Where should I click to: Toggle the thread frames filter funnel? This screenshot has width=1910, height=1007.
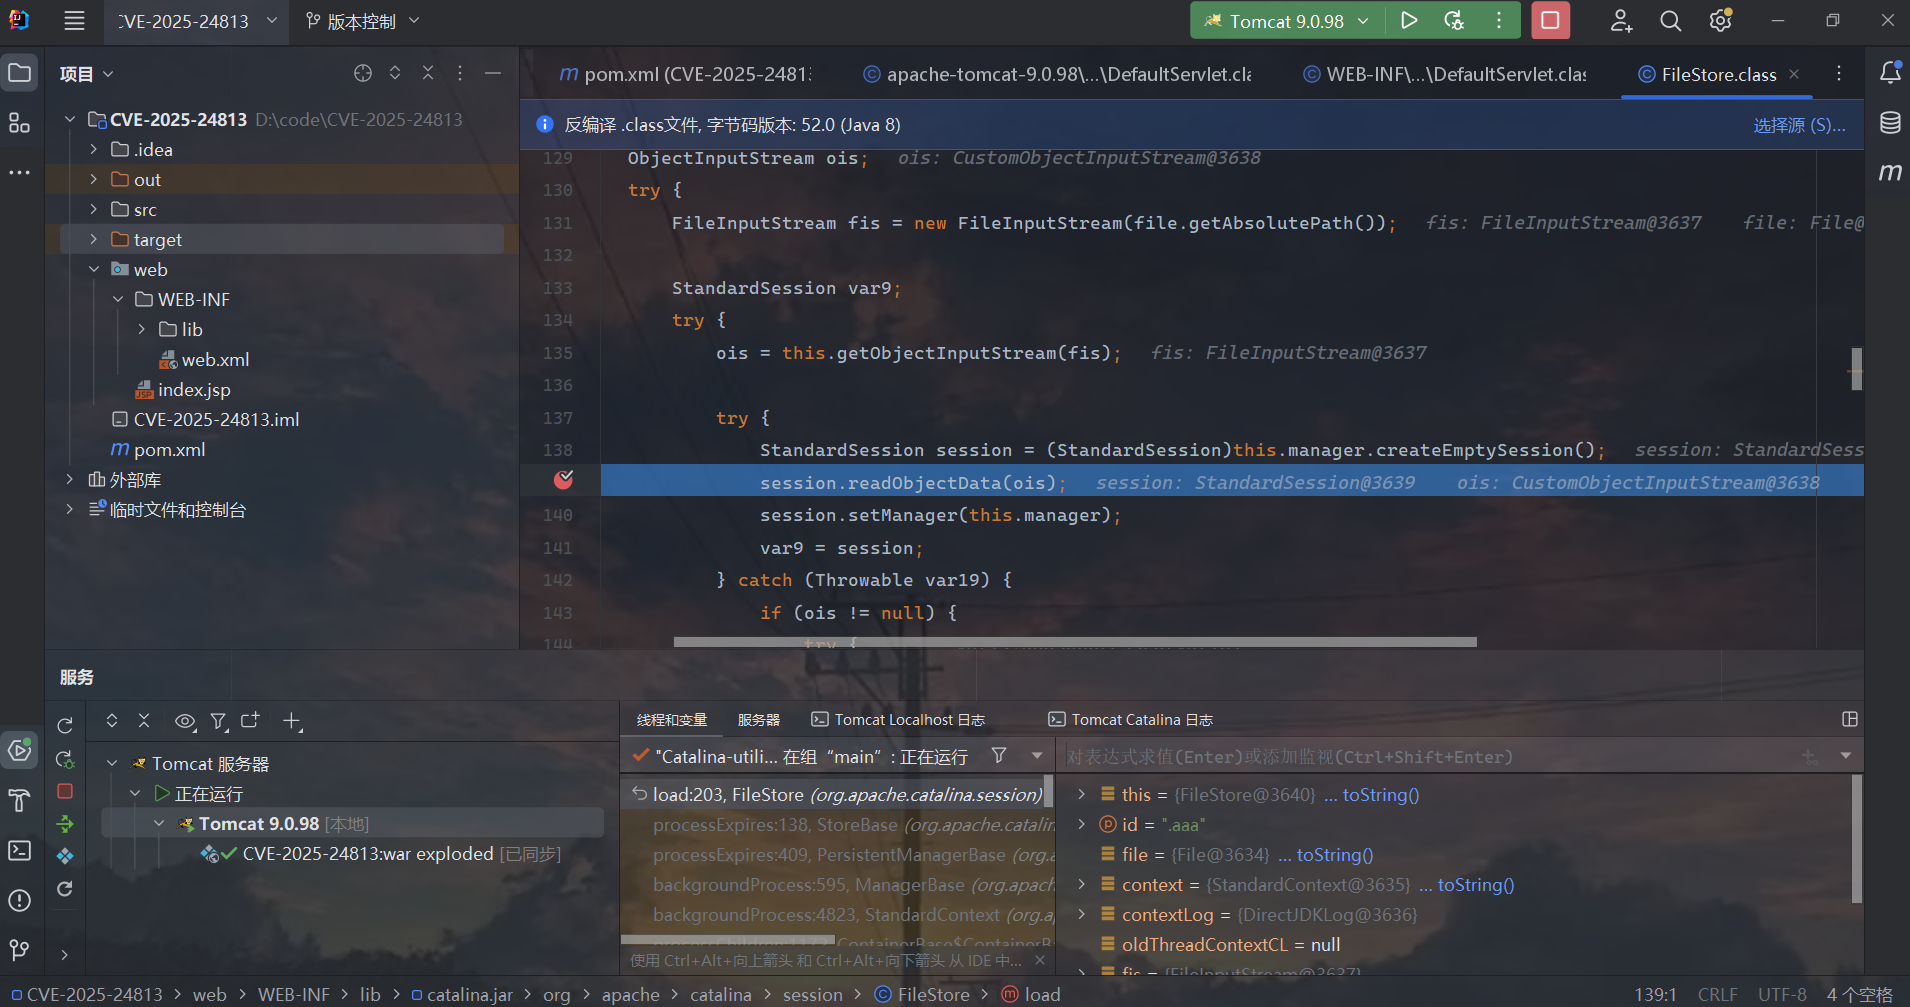pyautogui.click(x=999, y=756)
